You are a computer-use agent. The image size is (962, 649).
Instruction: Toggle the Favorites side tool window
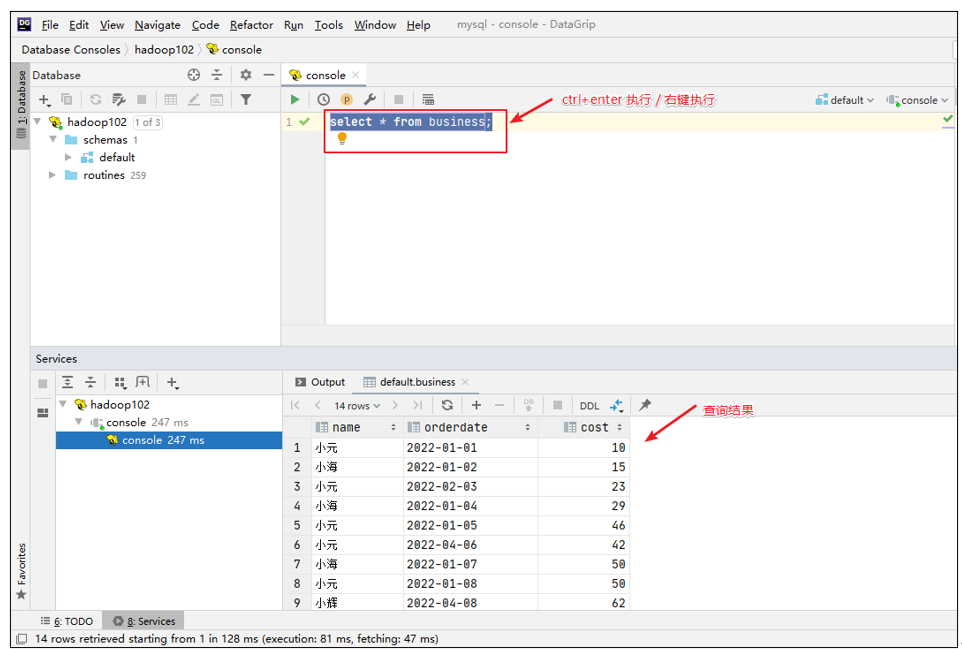tap(20, 570)
